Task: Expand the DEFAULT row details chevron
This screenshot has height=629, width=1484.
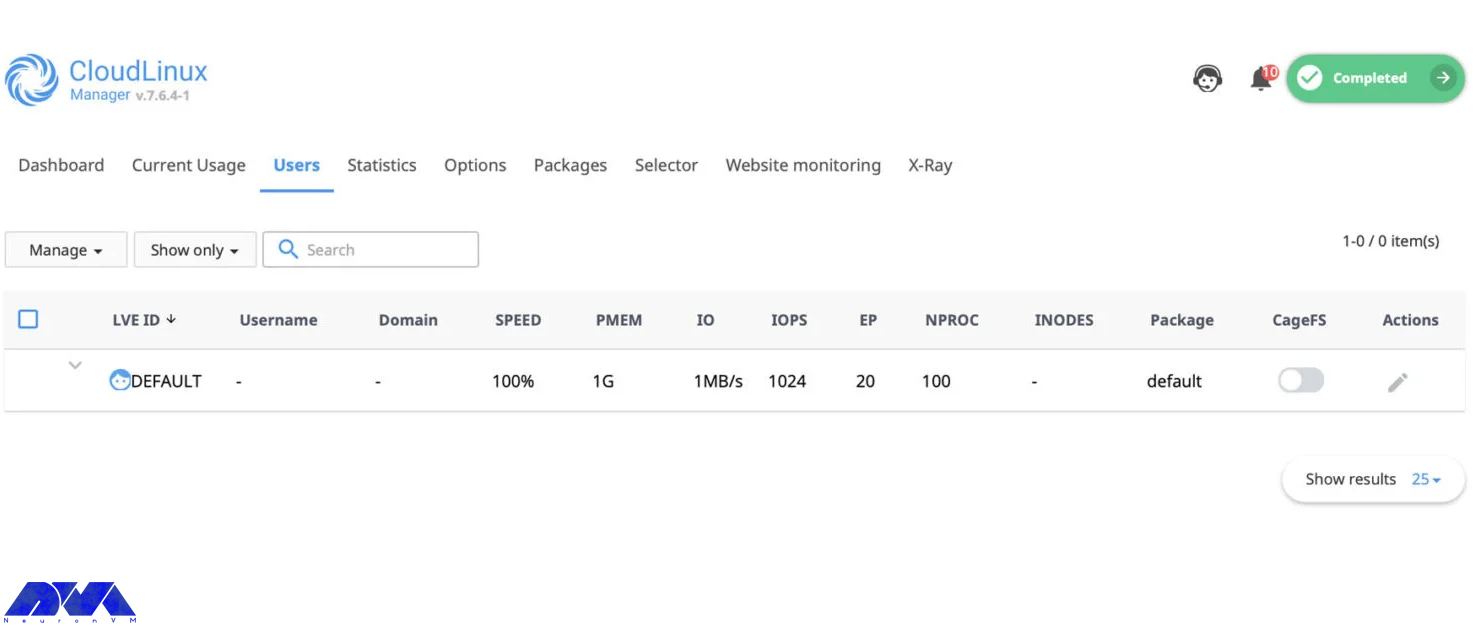Action: (x=75, y=366)
